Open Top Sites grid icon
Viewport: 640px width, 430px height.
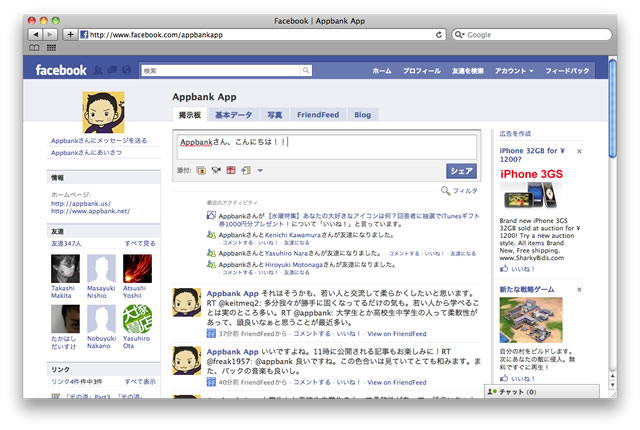(51, 48)
